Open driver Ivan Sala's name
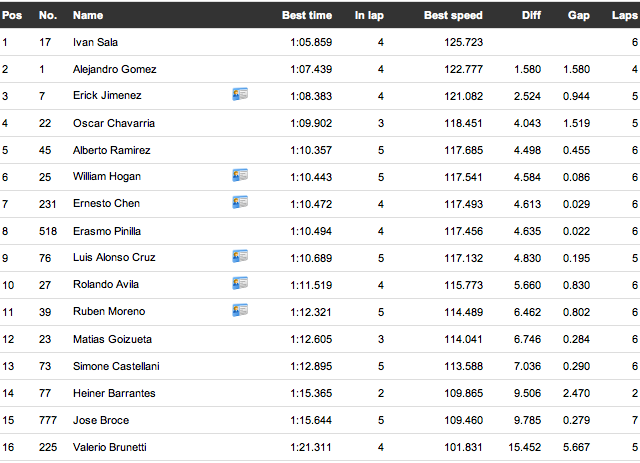Screen dimensions: 640x463 click(x=95, y=42)
